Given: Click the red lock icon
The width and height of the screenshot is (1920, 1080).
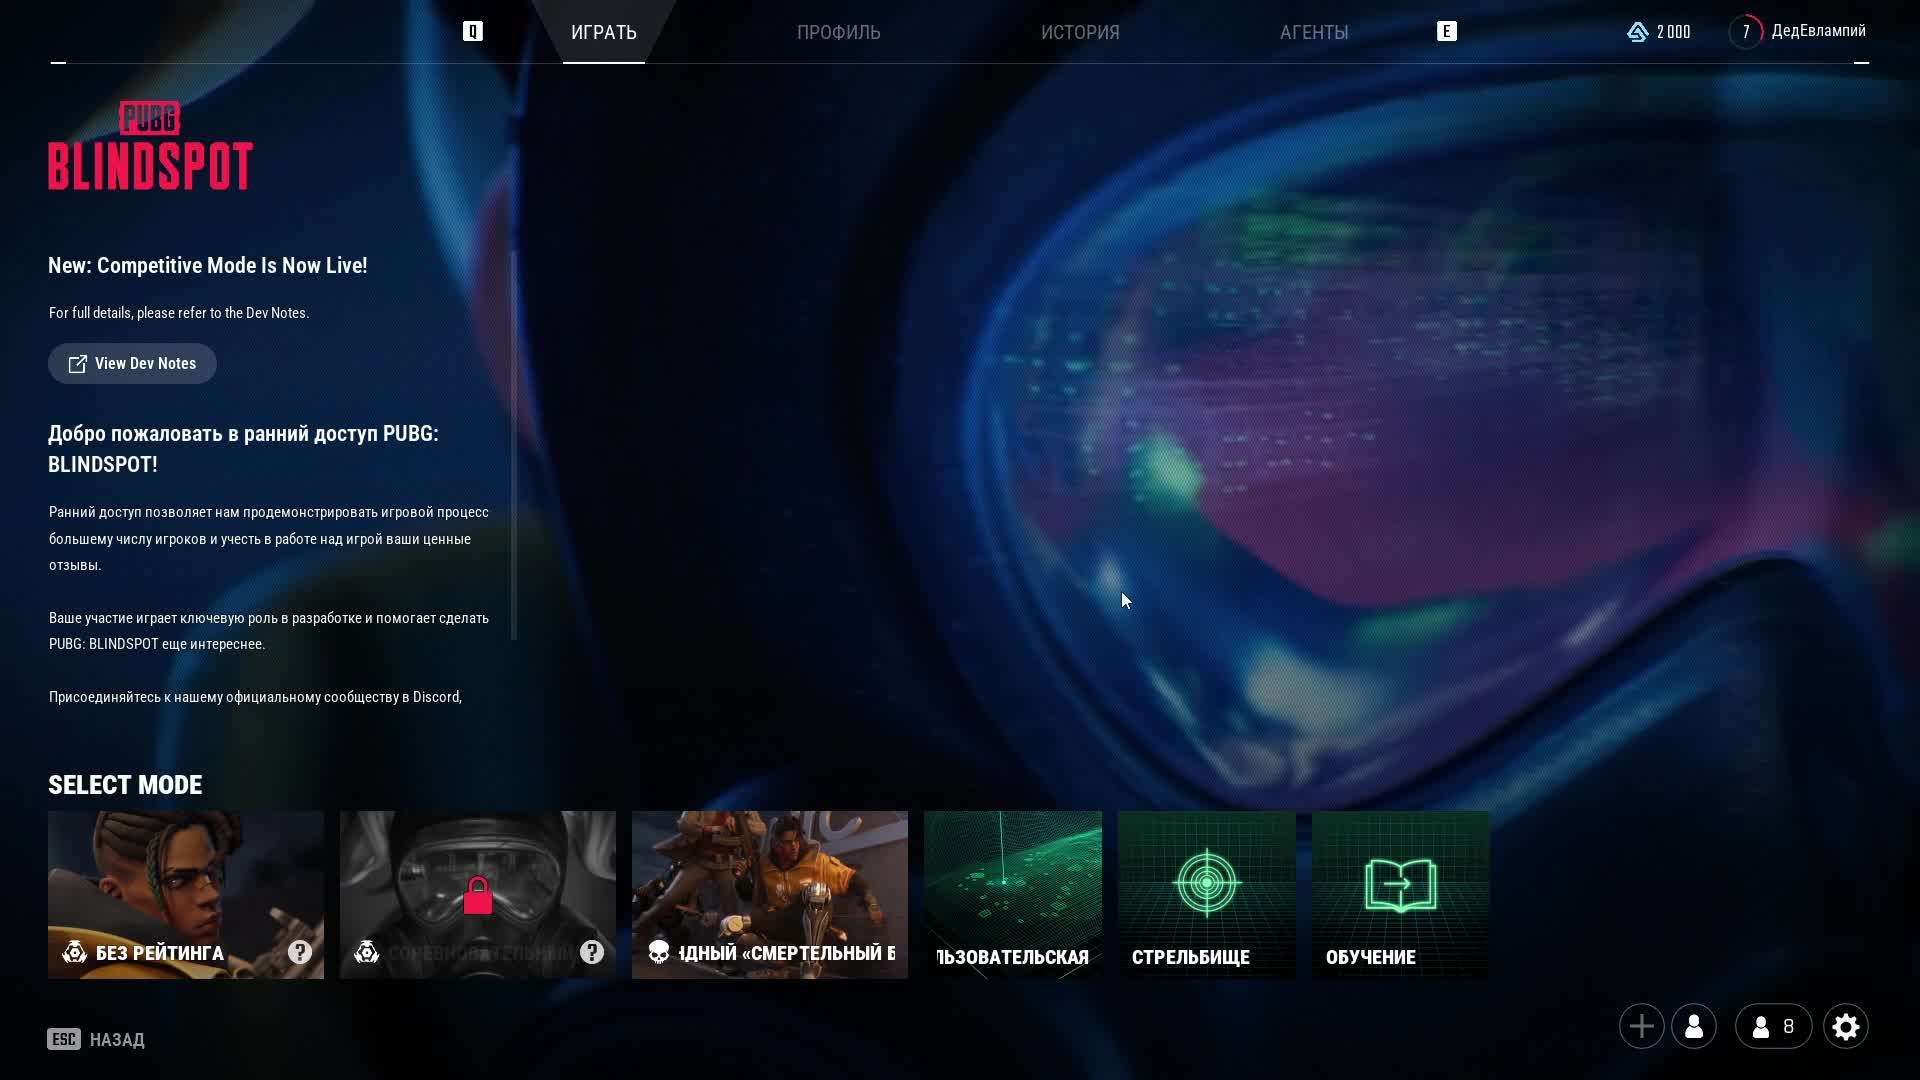Looking at the screenshot, I should click(478, 896).
